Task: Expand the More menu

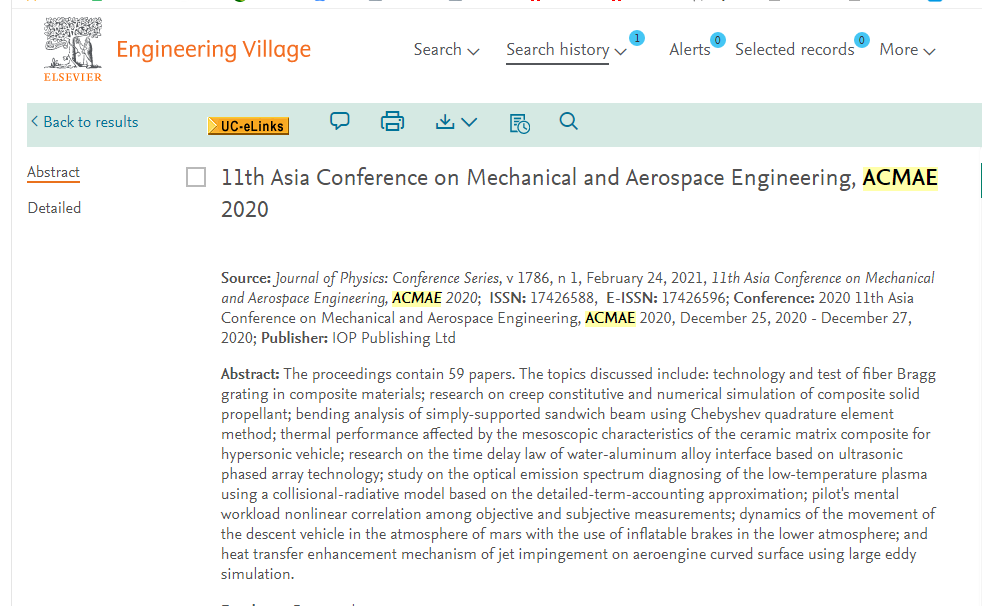Action: pyautogui.click(x=907, y=49)
